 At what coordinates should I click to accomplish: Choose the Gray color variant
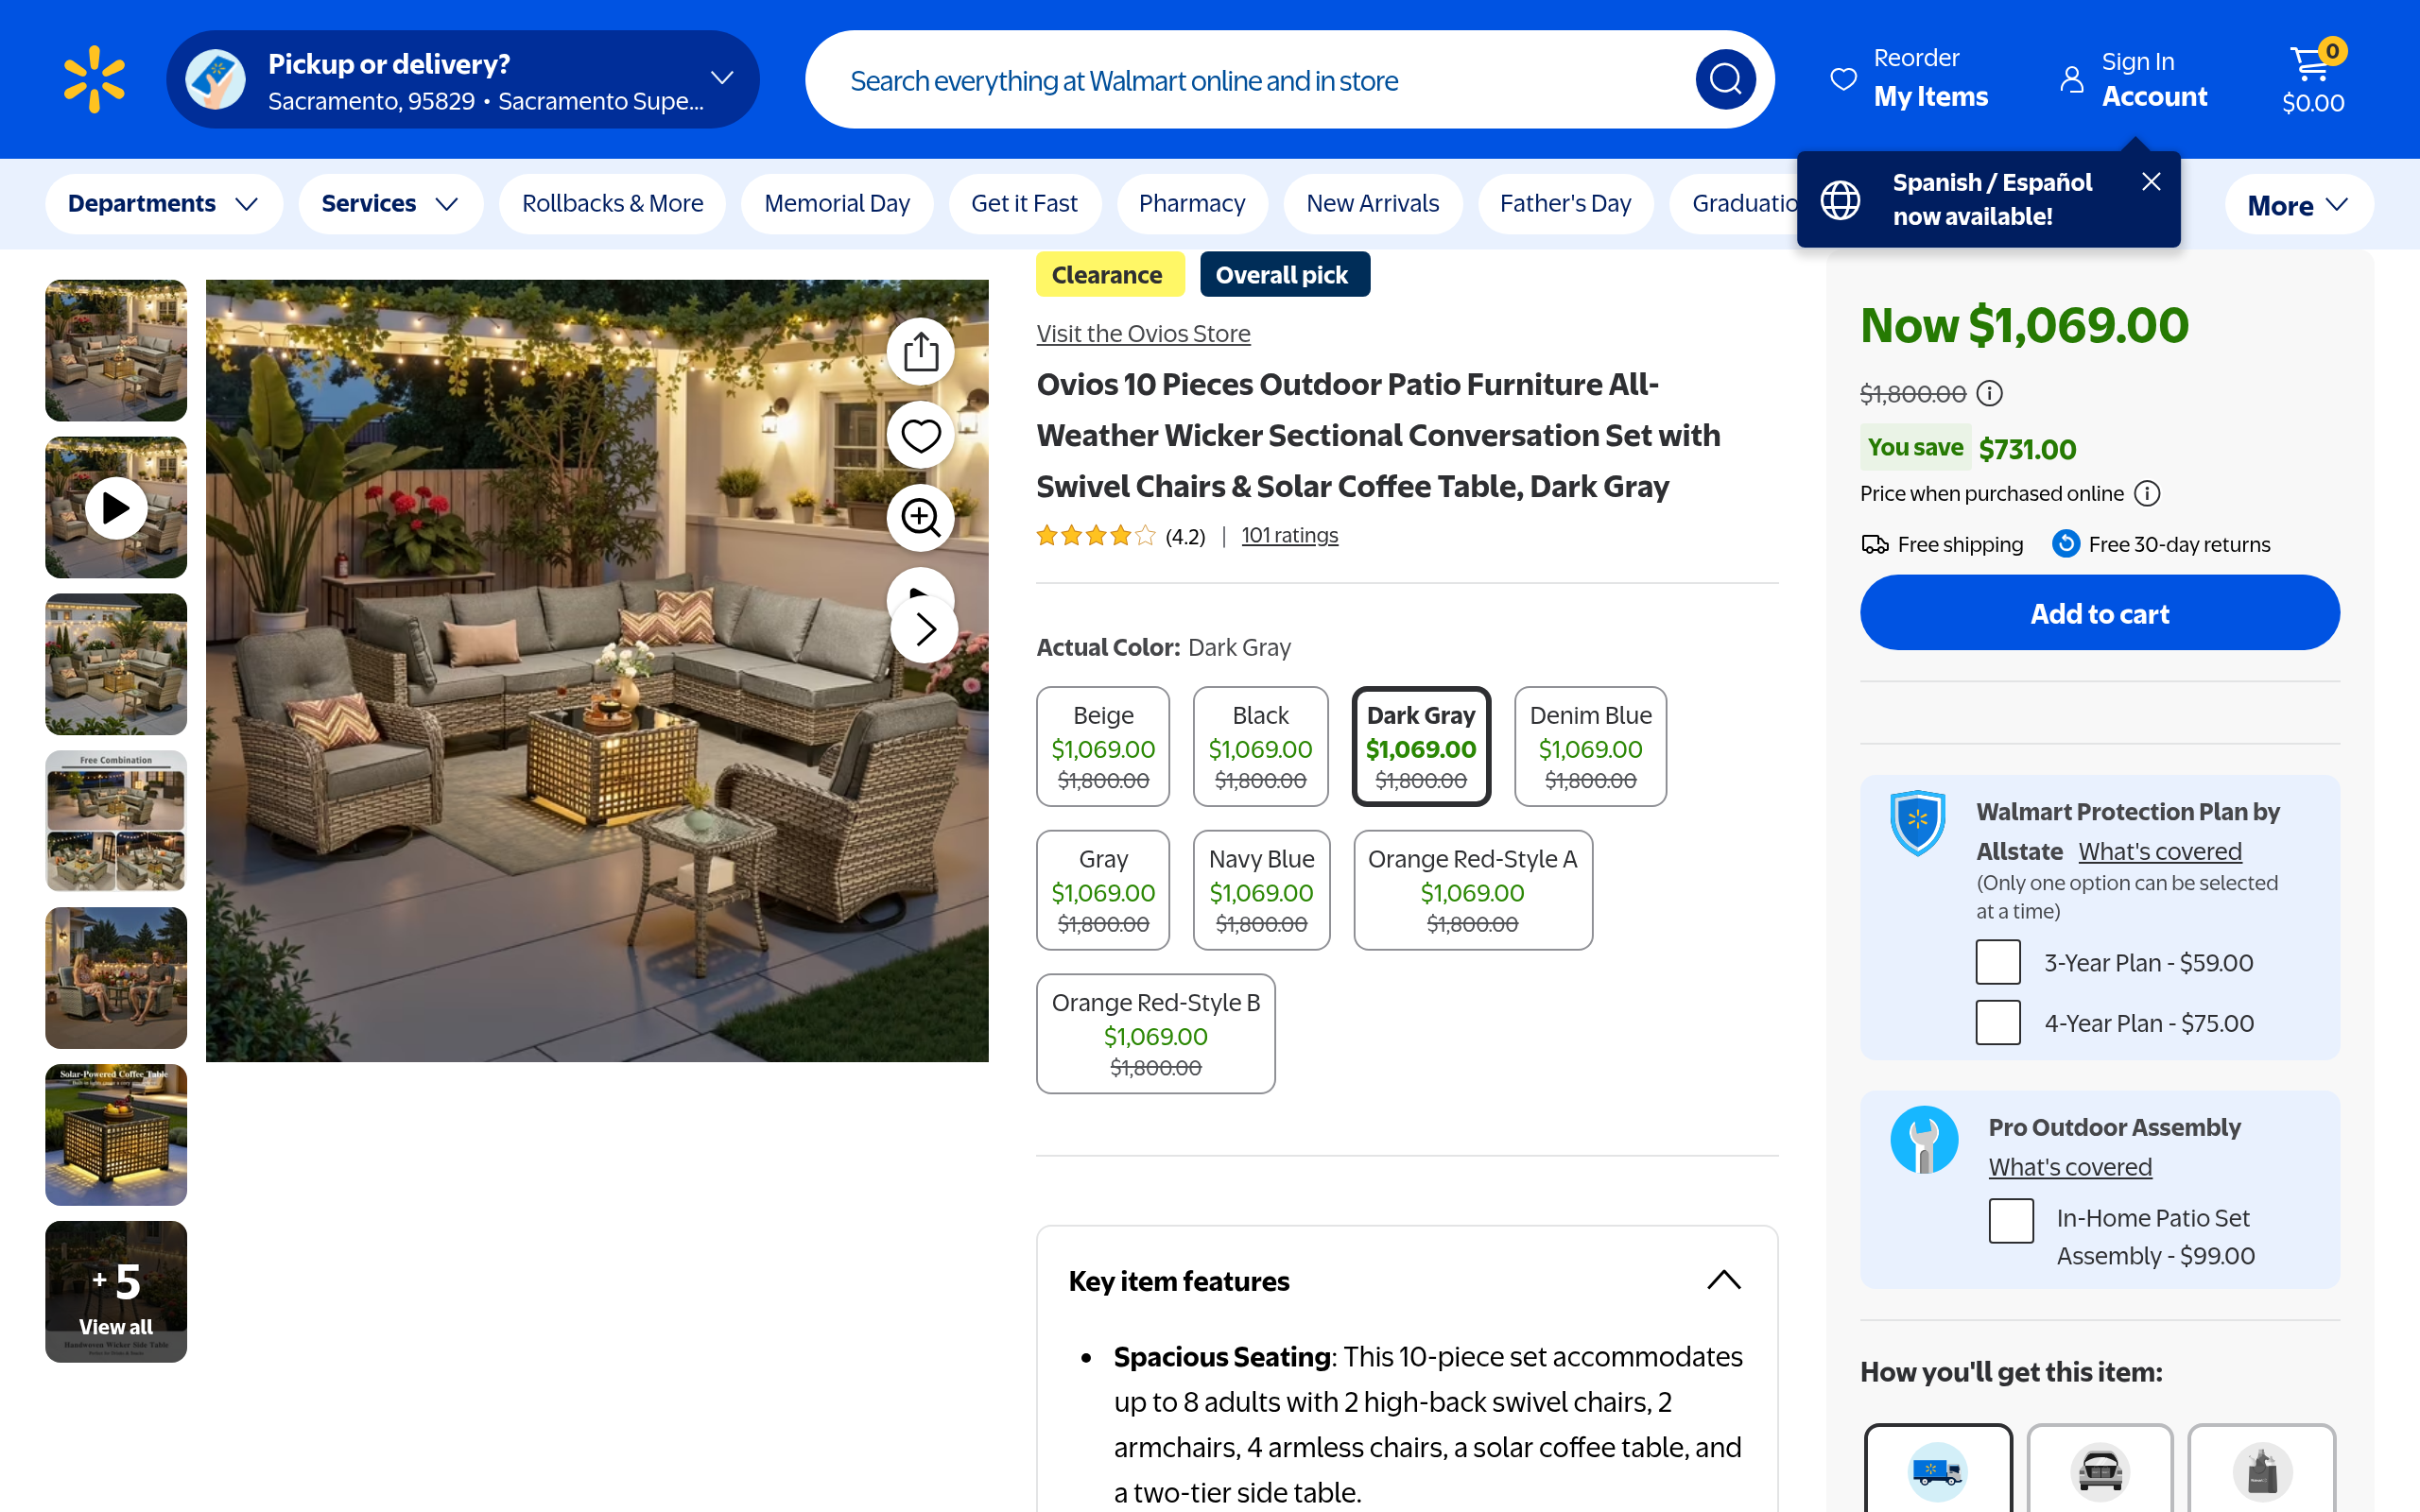point(1103,890)
